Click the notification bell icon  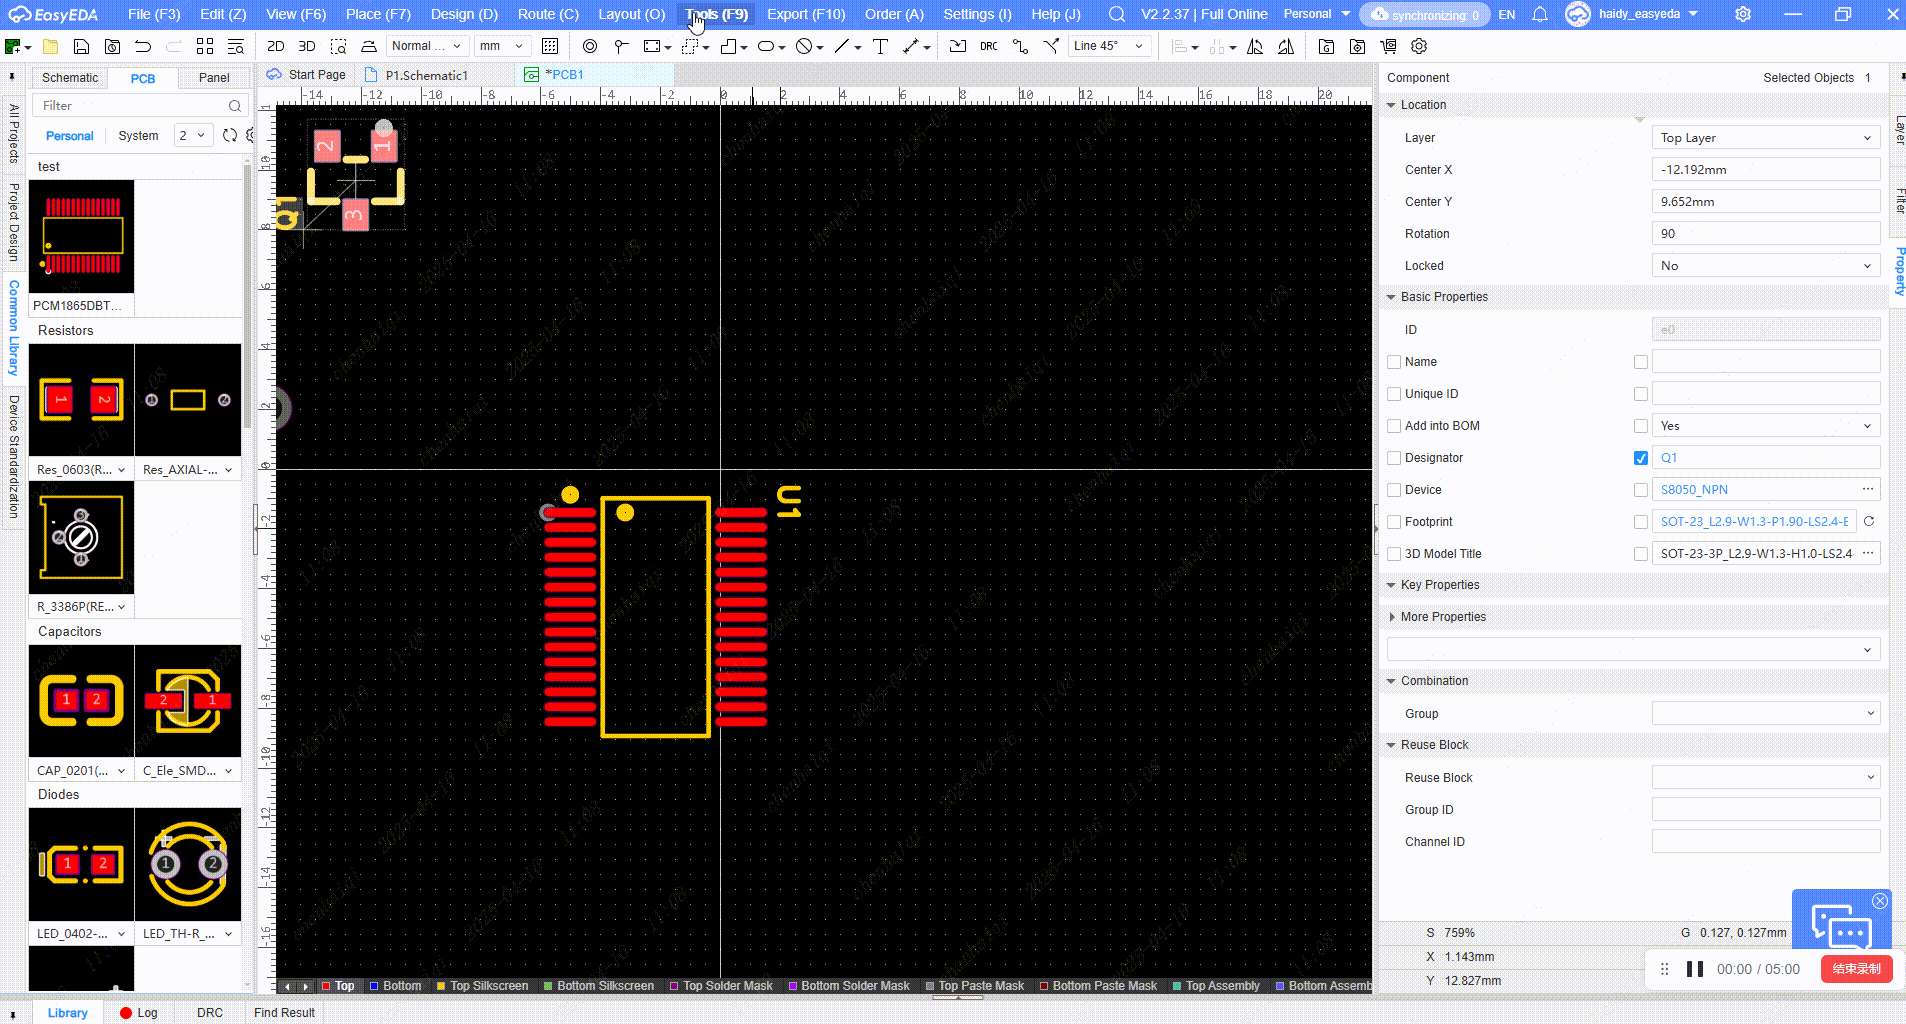1540,14
